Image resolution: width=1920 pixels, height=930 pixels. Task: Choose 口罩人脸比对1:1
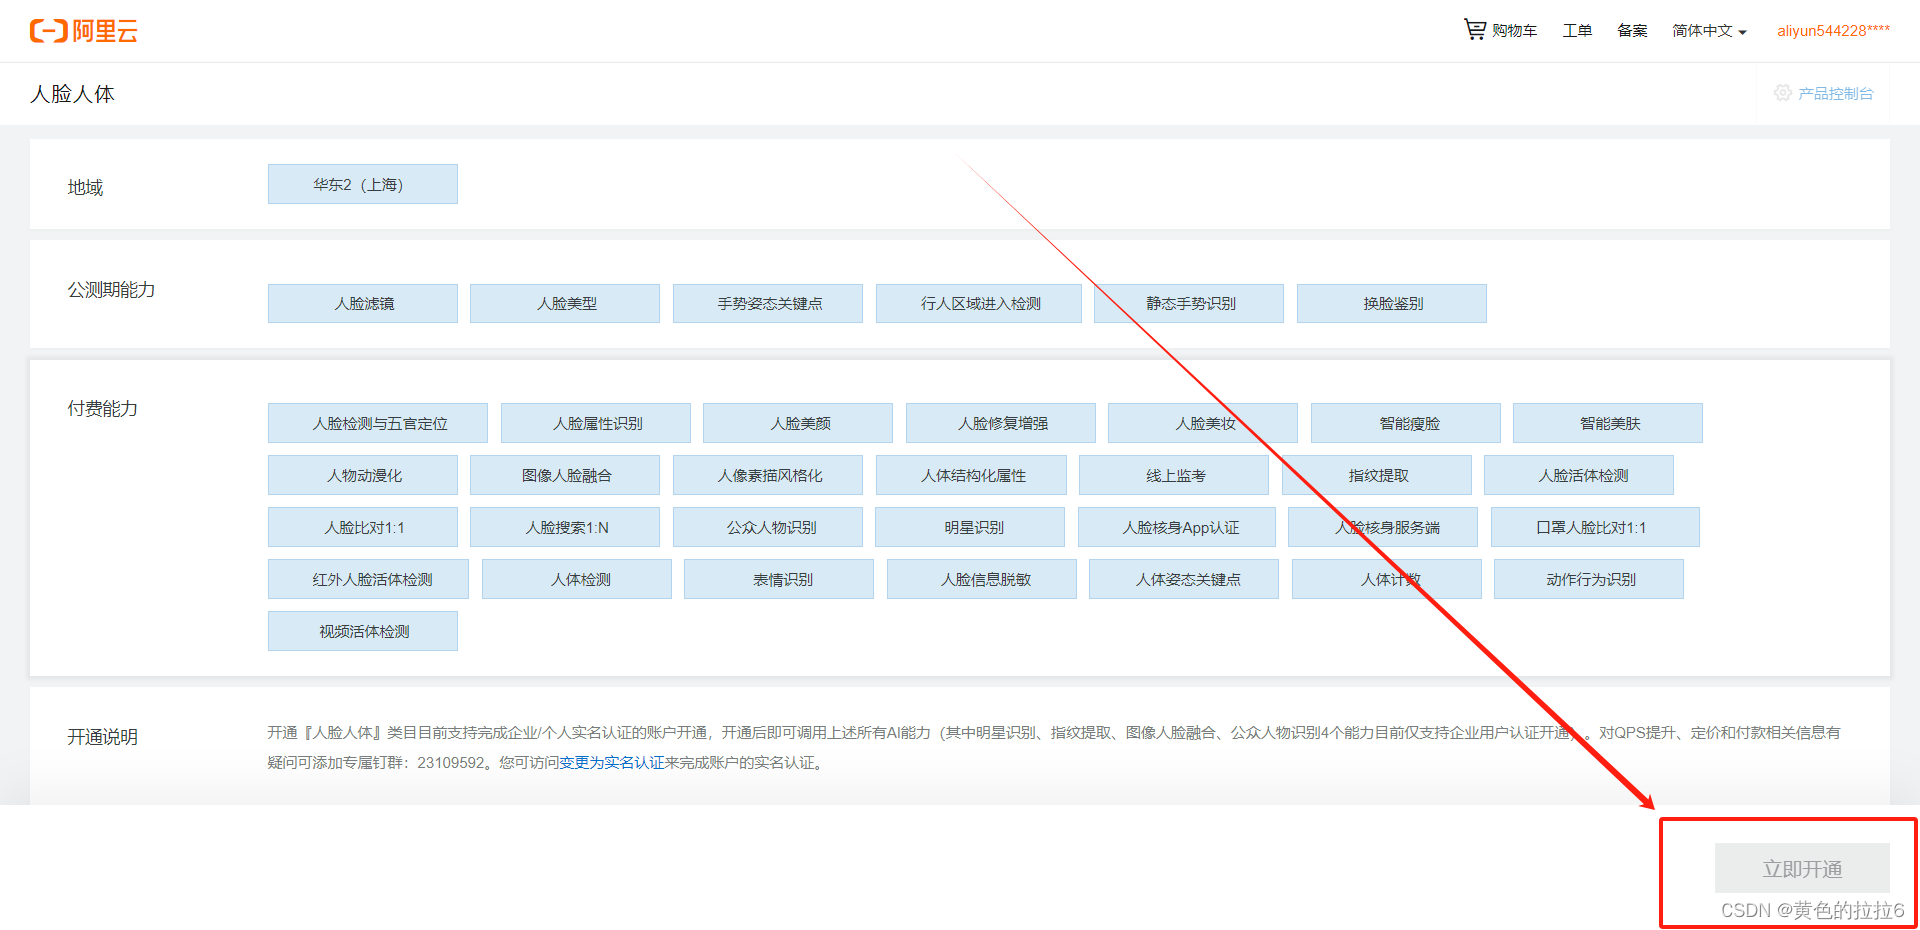1595,527
